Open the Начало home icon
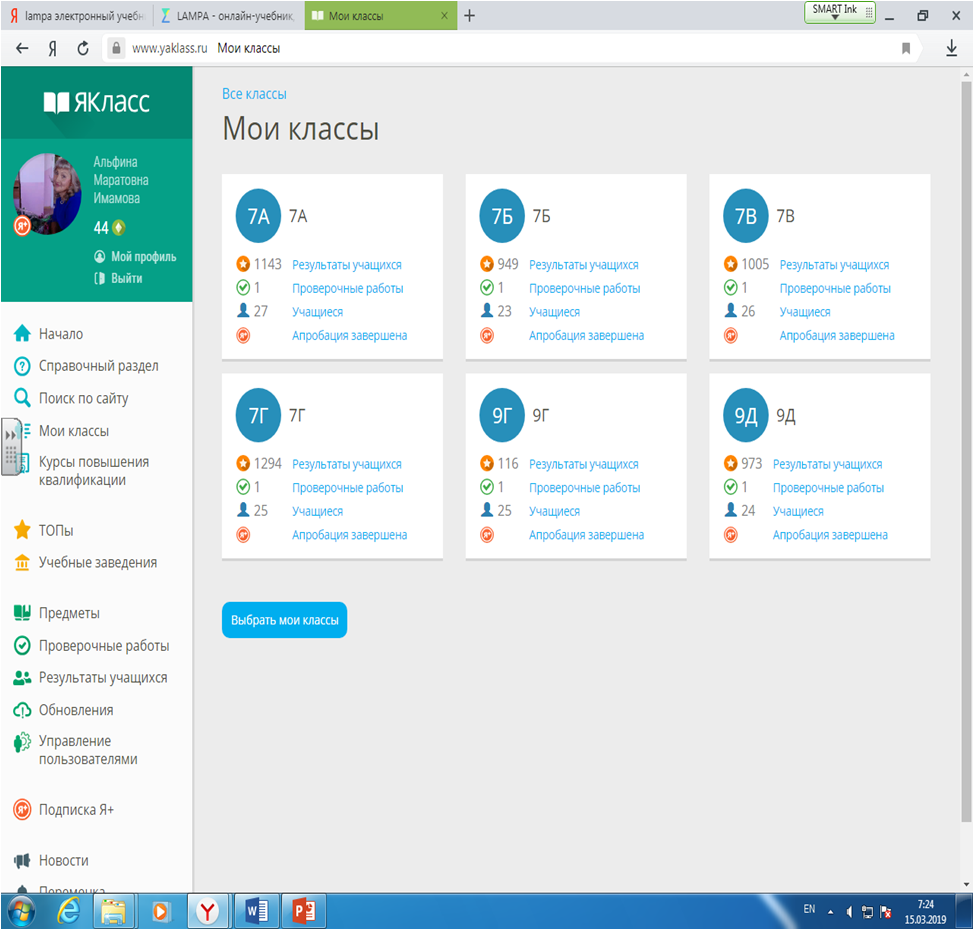This screenshot has height=930, width=974. click(x=22, y=334)
